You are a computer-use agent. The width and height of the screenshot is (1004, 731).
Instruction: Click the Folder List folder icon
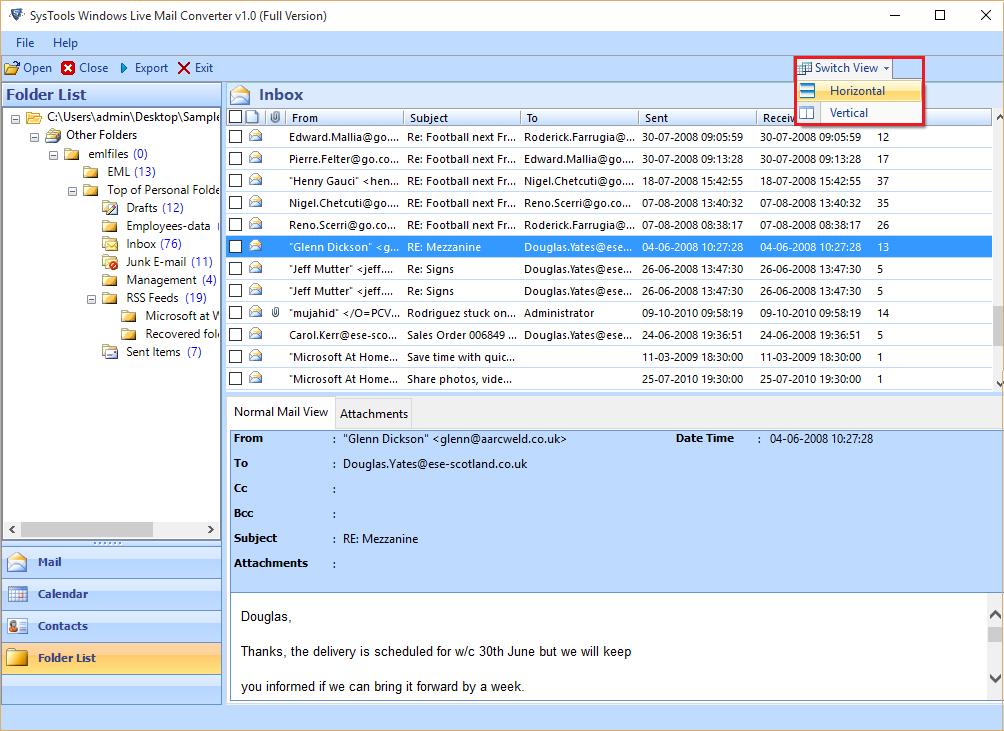coord(17,657)
